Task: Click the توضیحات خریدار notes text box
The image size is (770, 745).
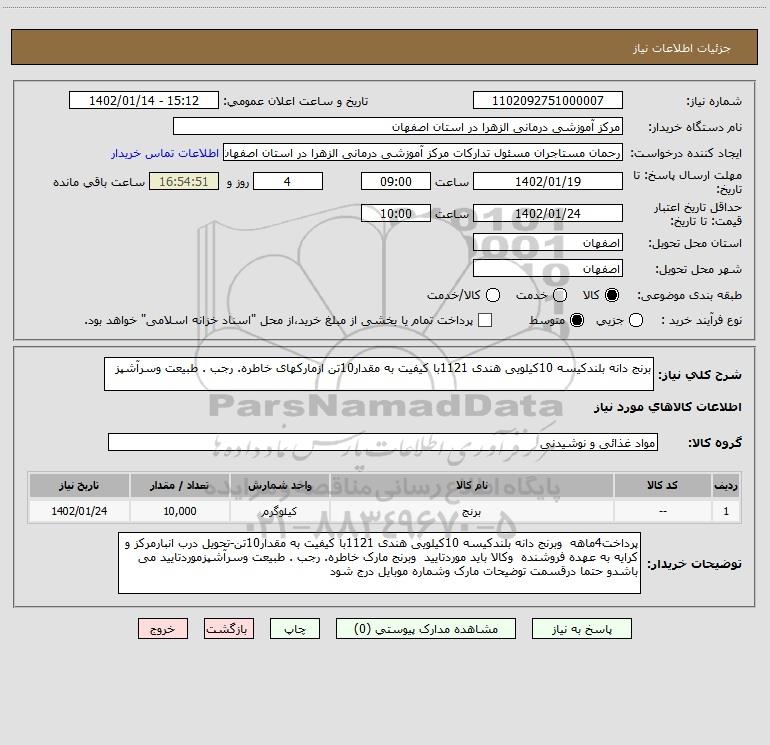Action: (x=379, y=563)
